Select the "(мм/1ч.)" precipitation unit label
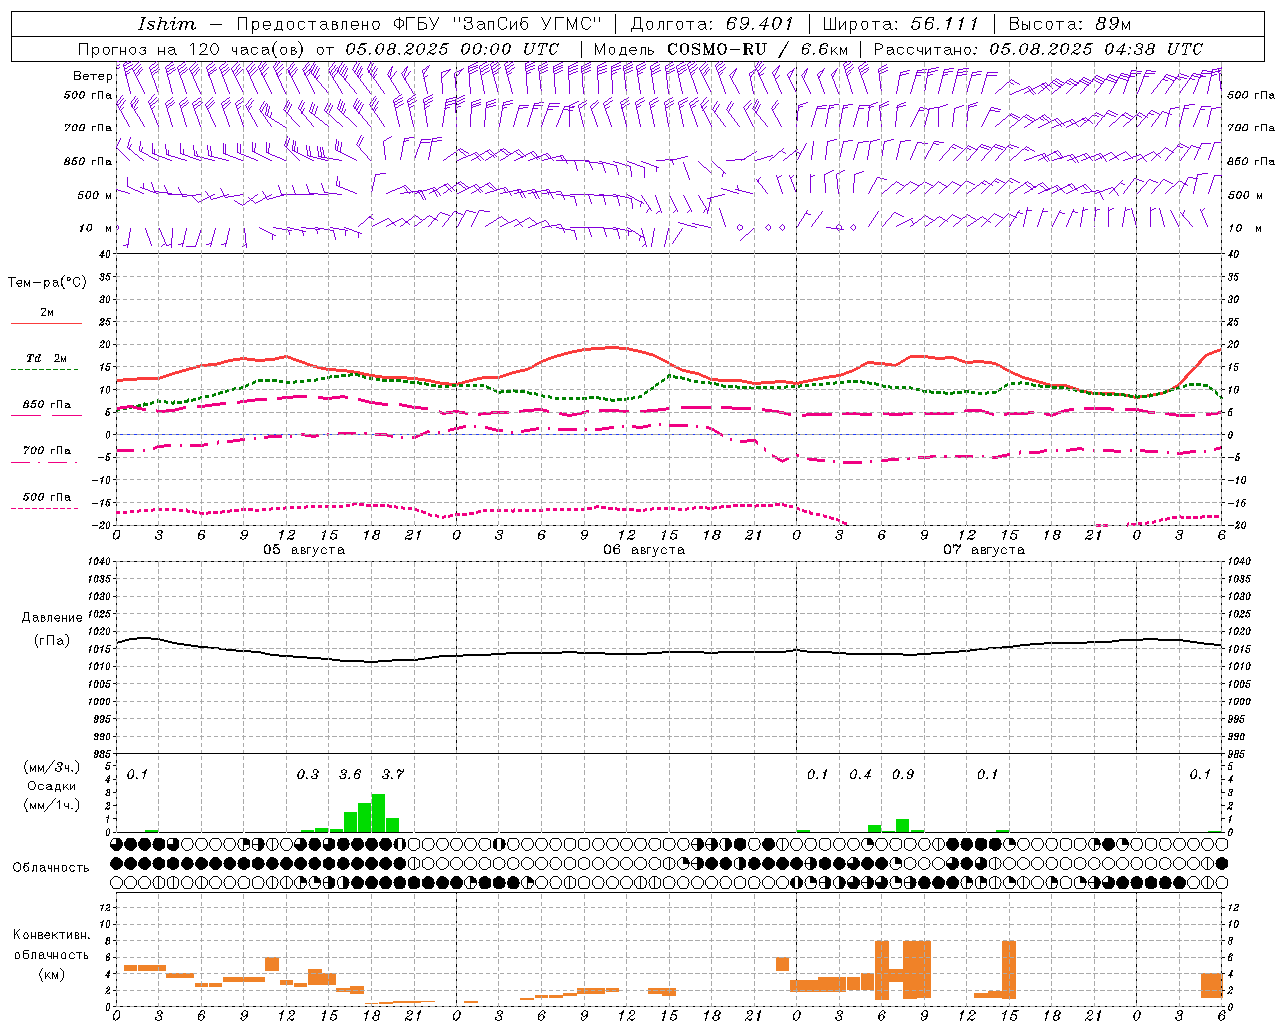 click(51, 805)
